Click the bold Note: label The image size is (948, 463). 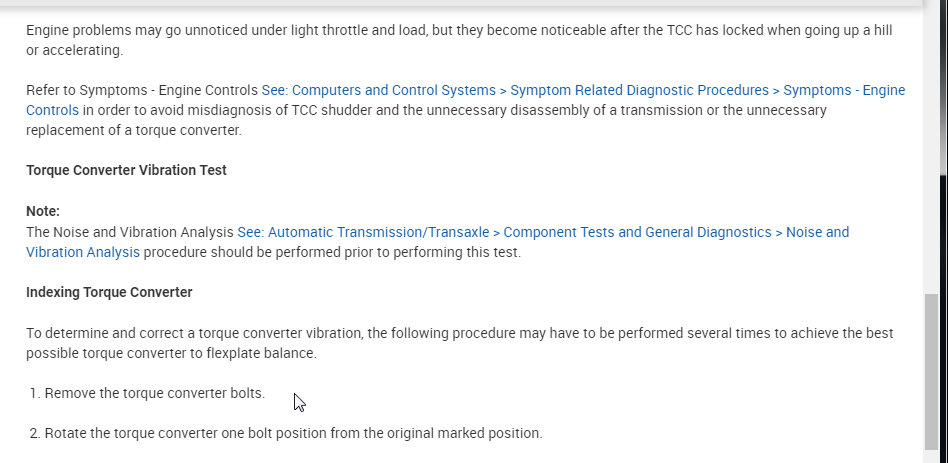pyautogui.click(x=43, y=211)
